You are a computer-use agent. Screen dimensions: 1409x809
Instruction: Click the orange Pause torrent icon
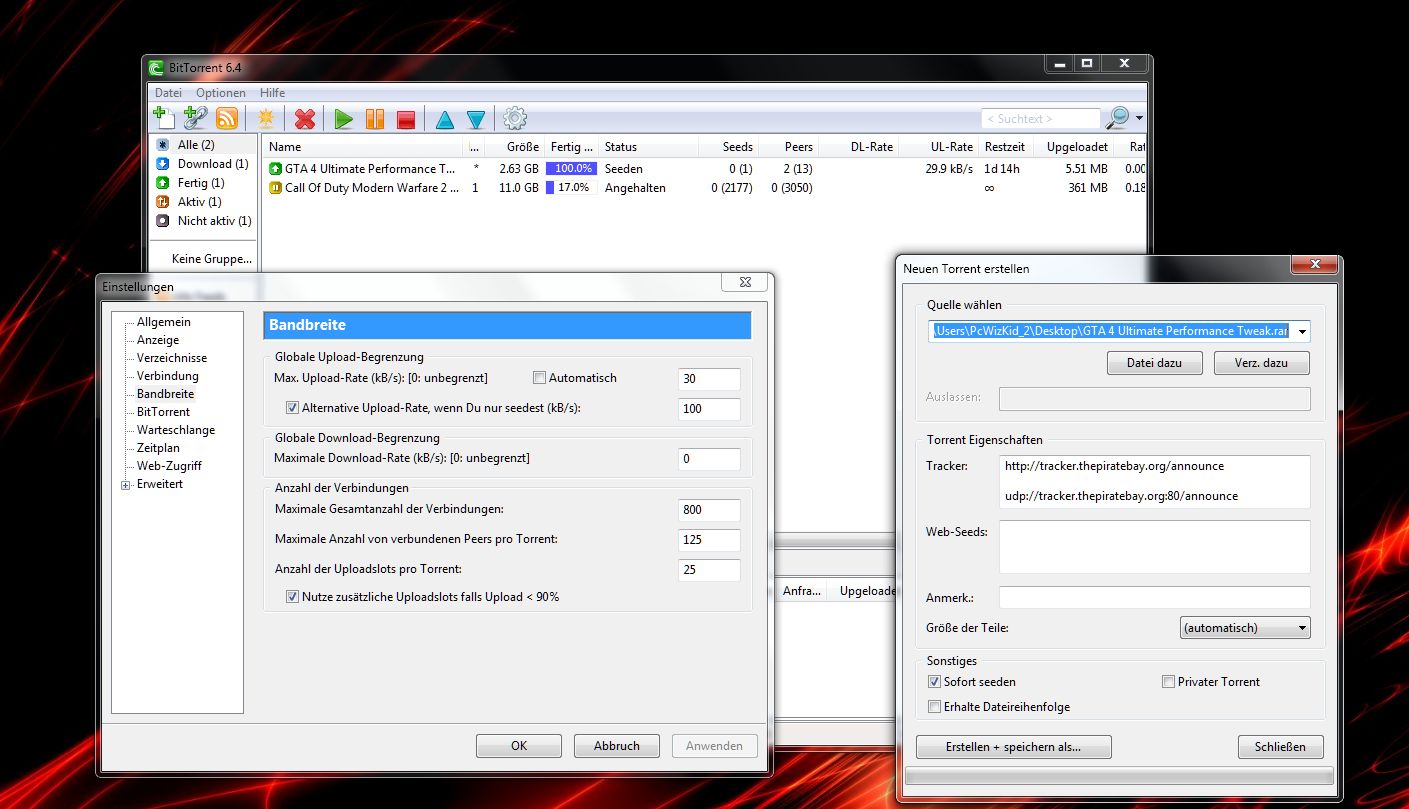(375, 119)
